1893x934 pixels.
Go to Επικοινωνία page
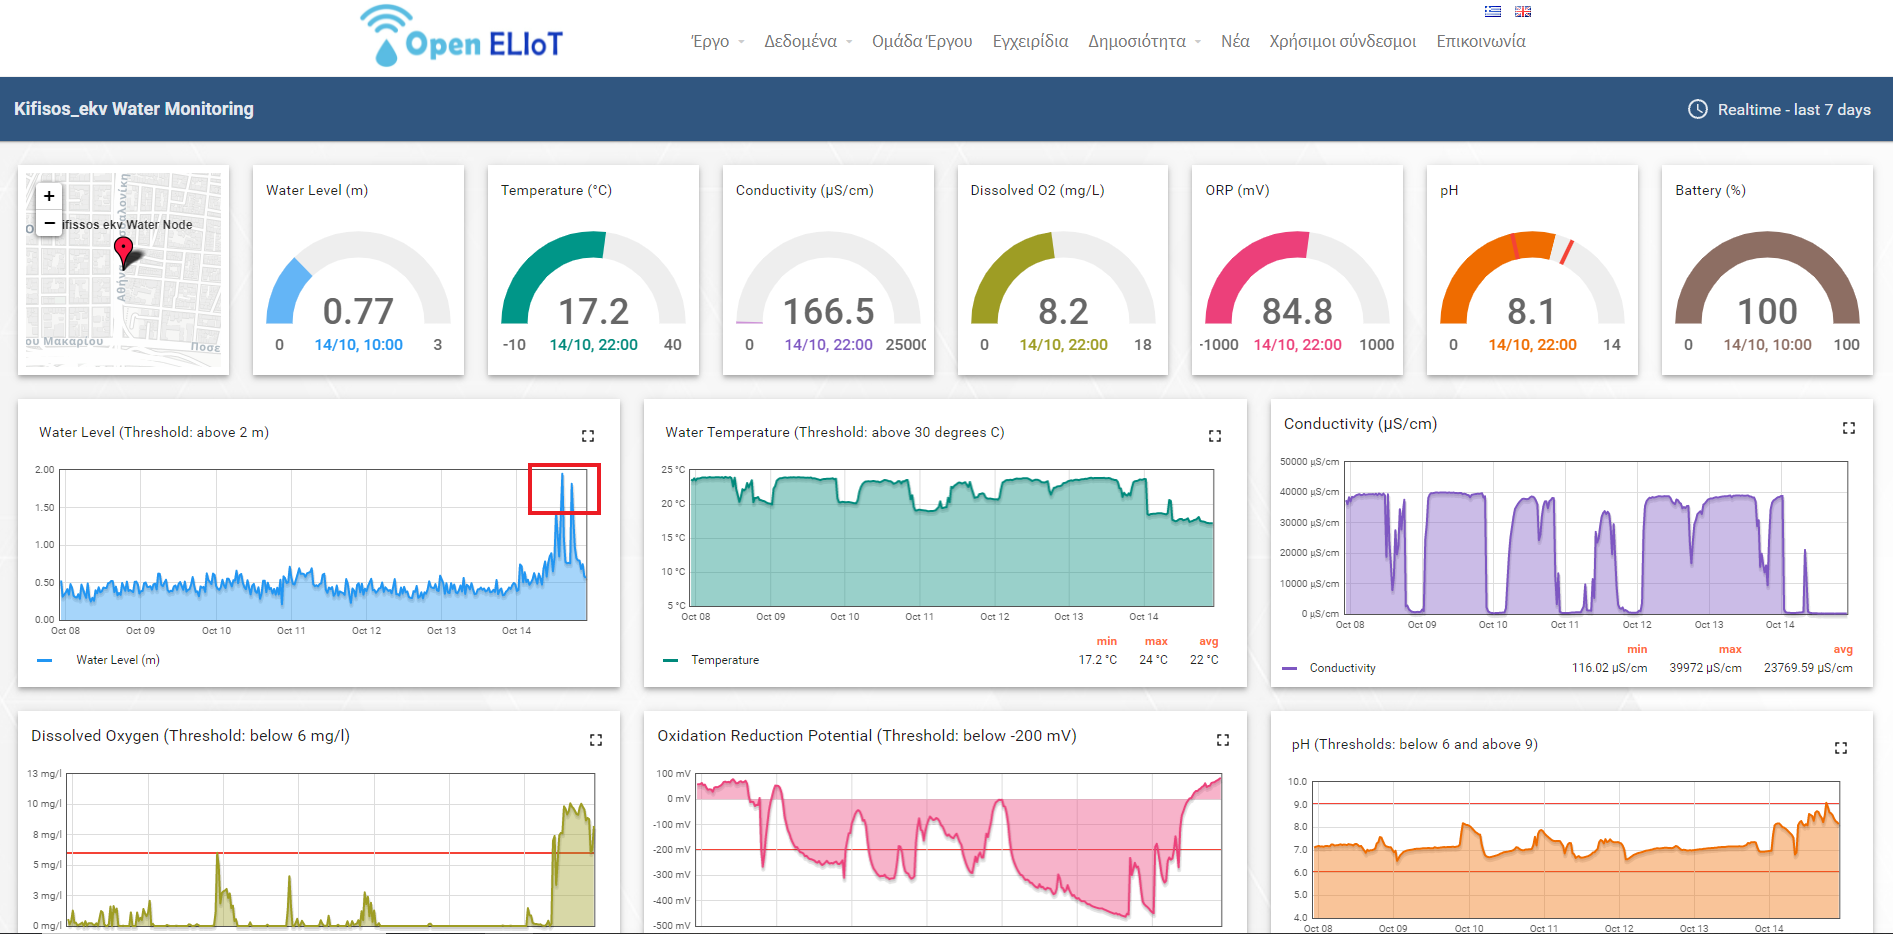pyautogui.click(x=1481, y=41)
